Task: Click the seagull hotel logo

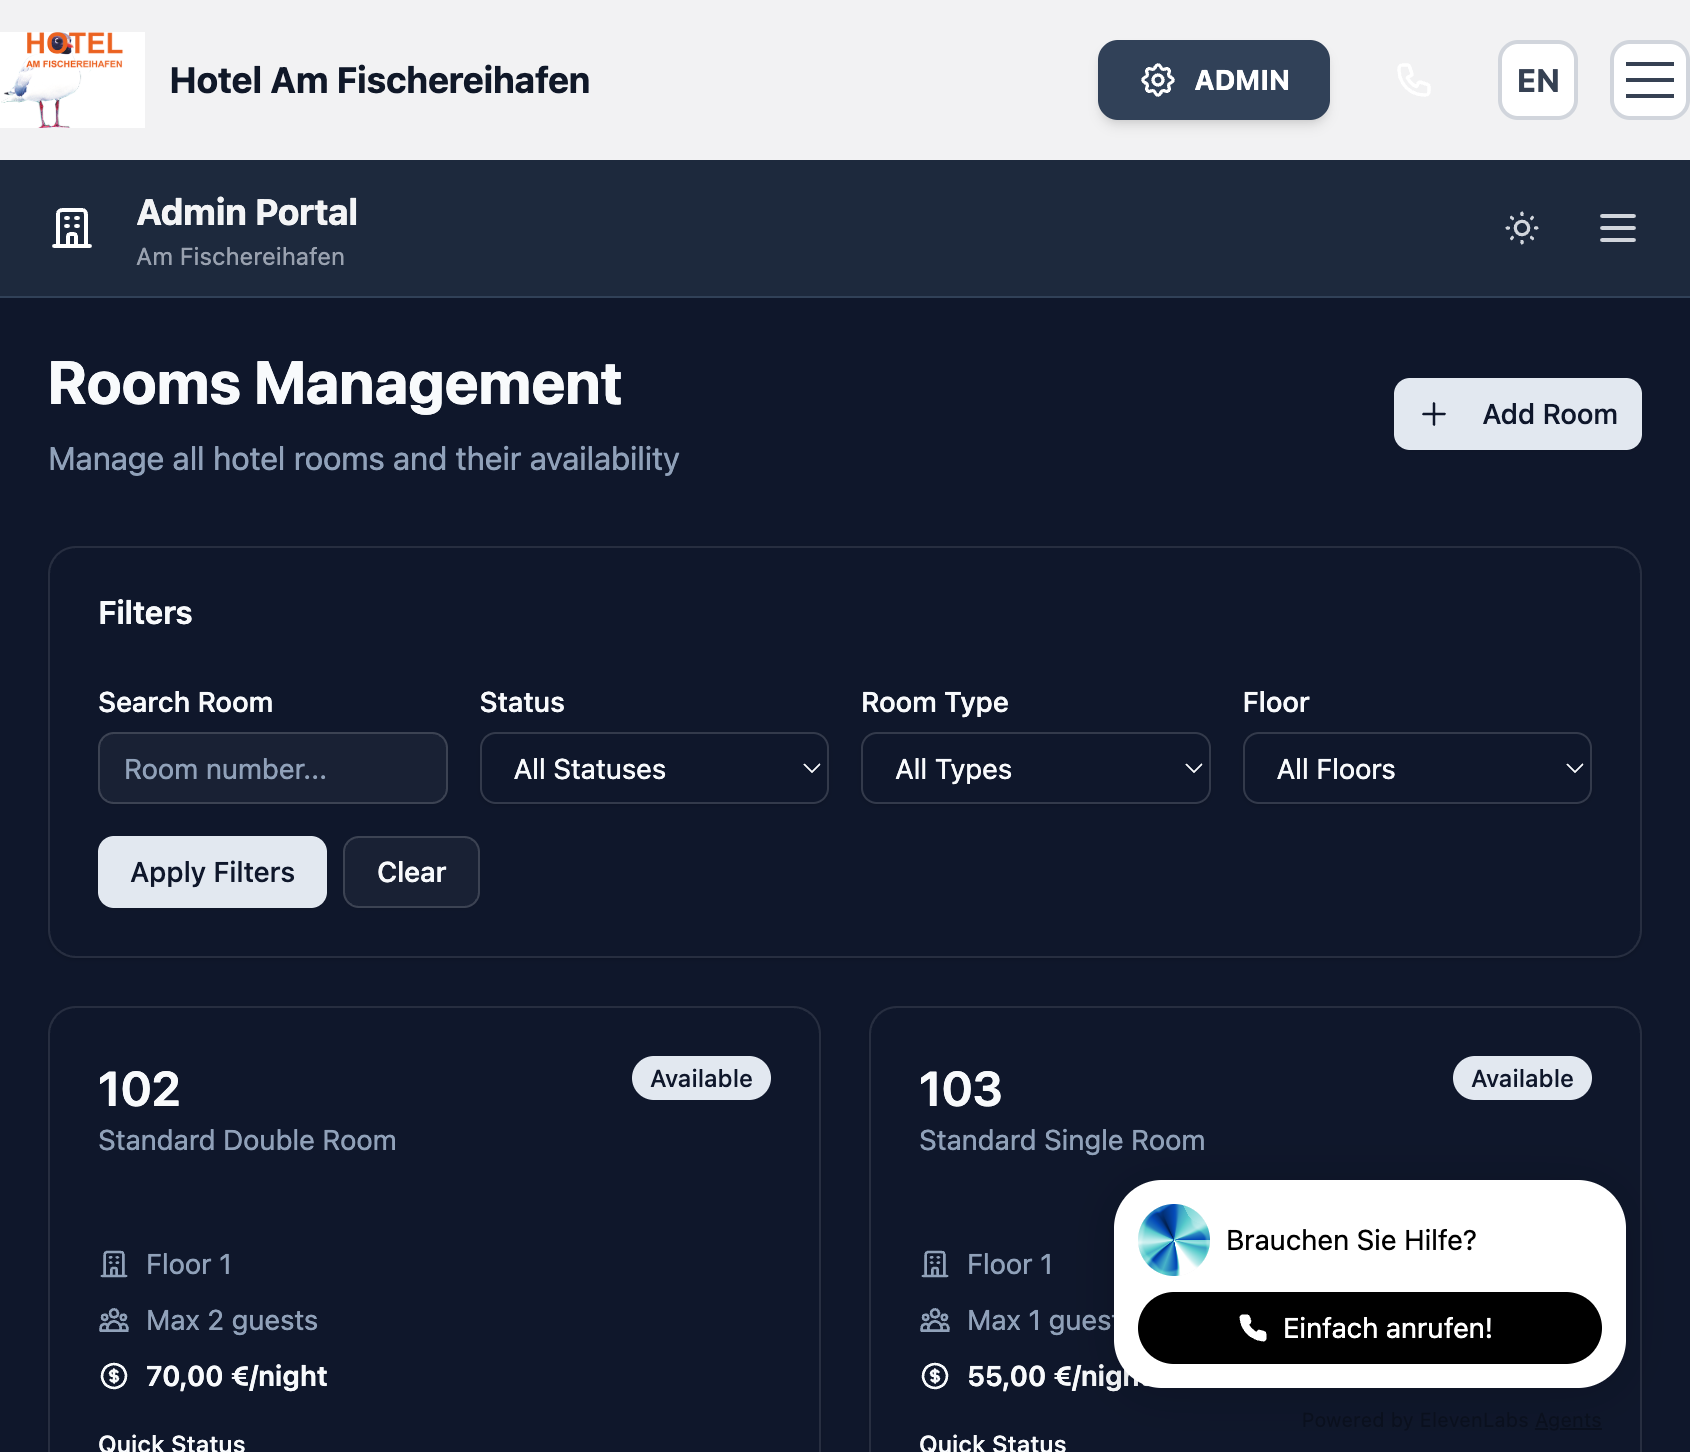Action: coord(72,80)
